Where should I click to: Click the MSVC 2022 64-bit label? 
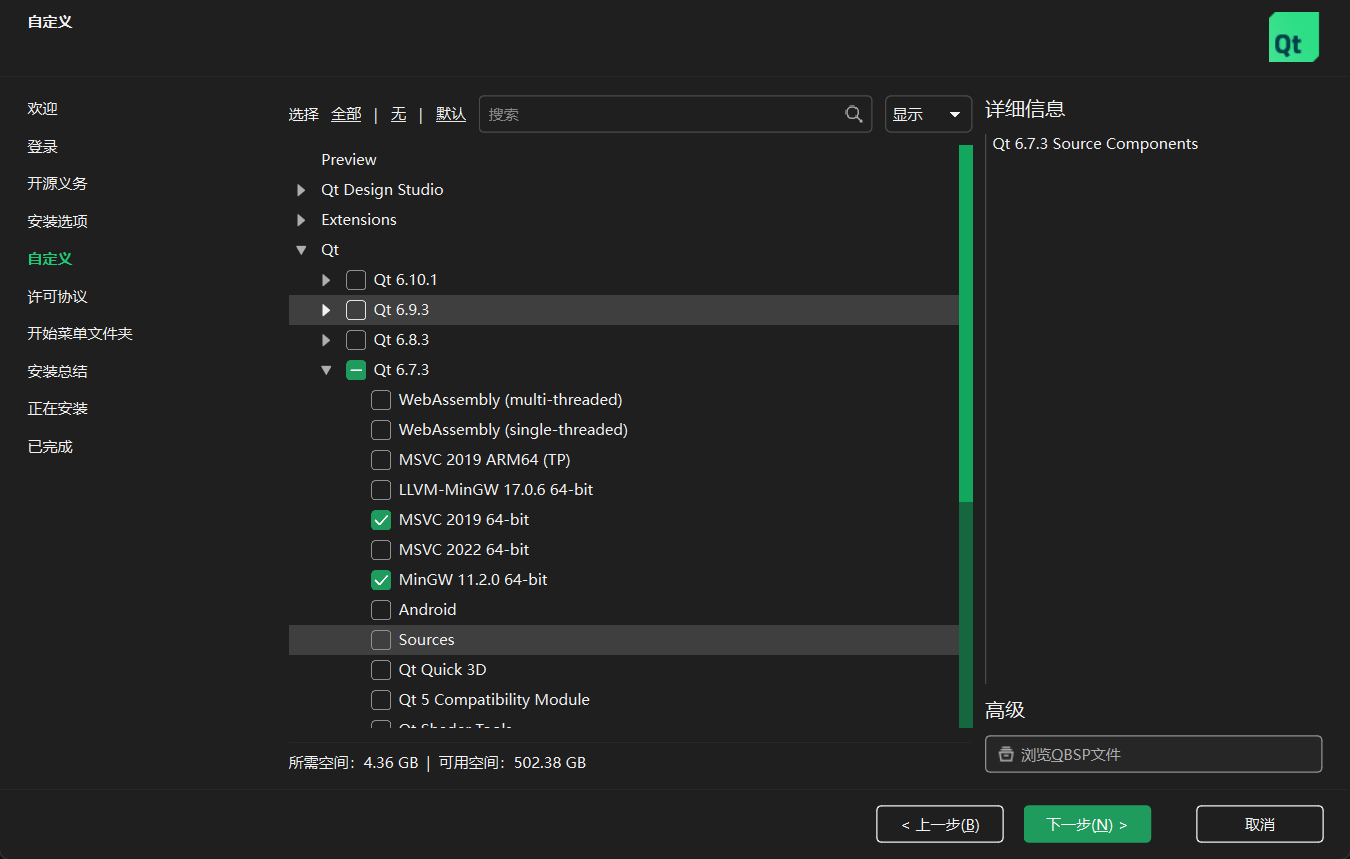[x=464, y=550]
